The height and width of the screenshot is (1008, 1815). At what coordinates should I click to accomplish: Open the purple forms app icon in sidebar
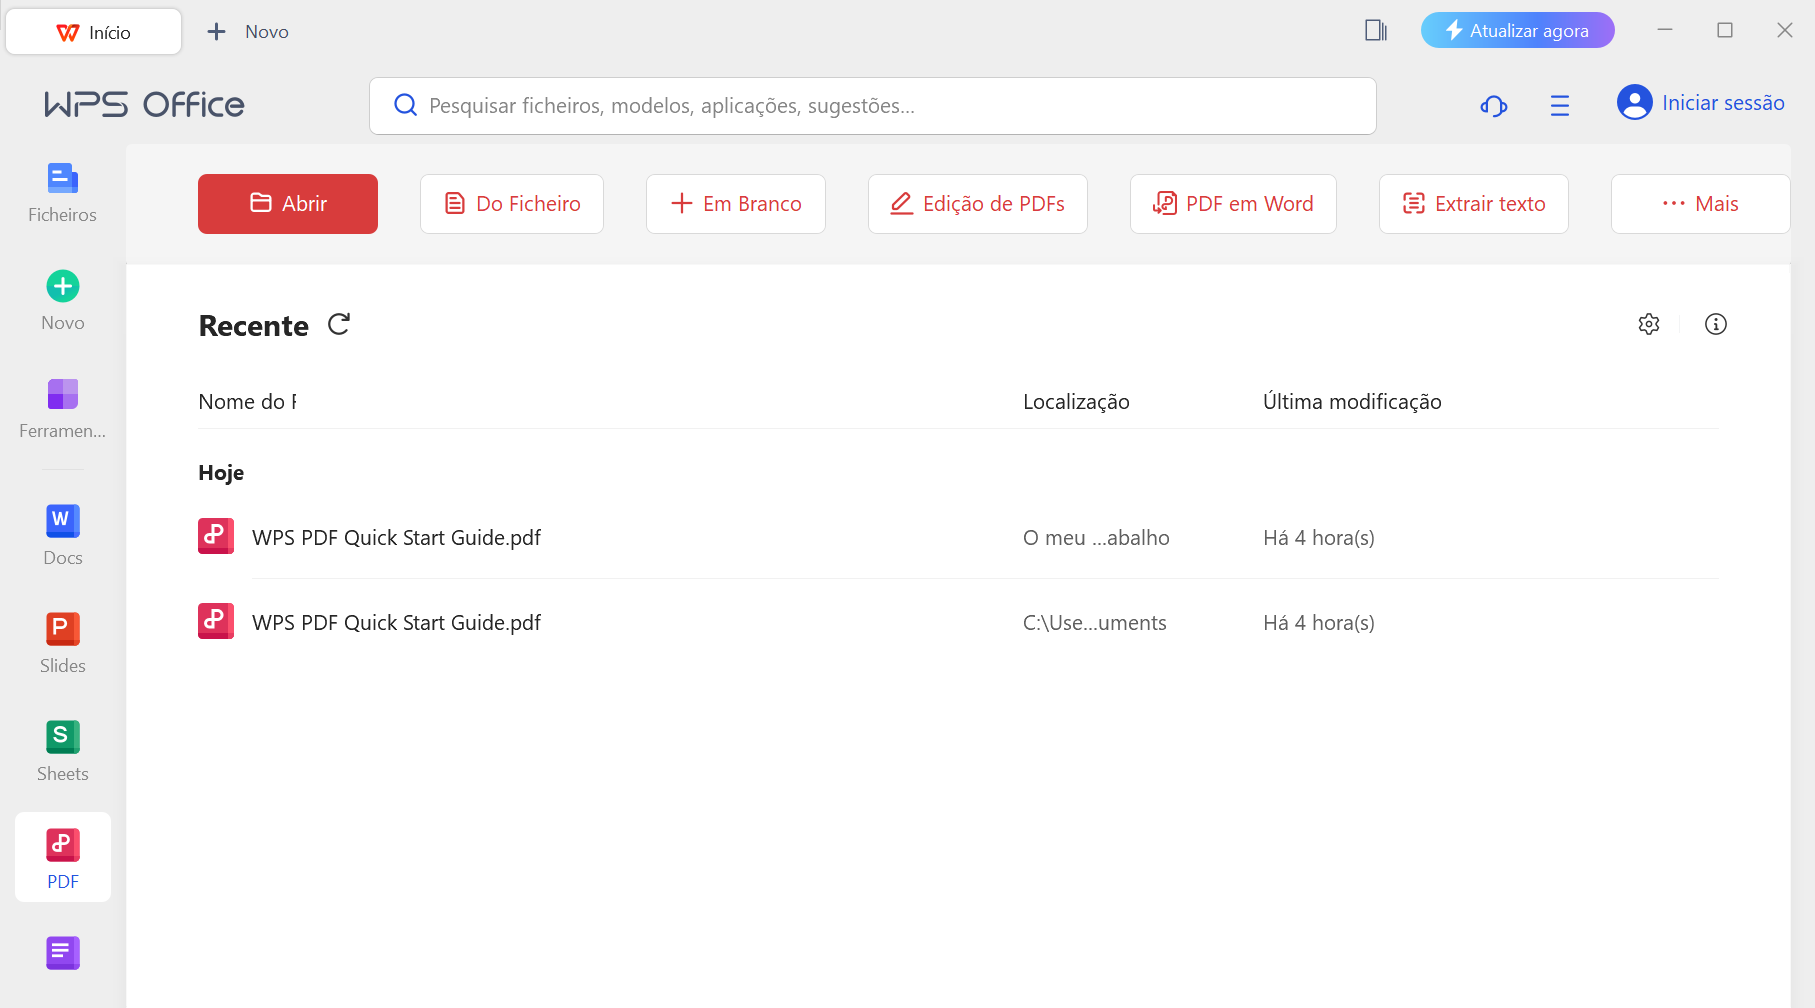[63, 953]
